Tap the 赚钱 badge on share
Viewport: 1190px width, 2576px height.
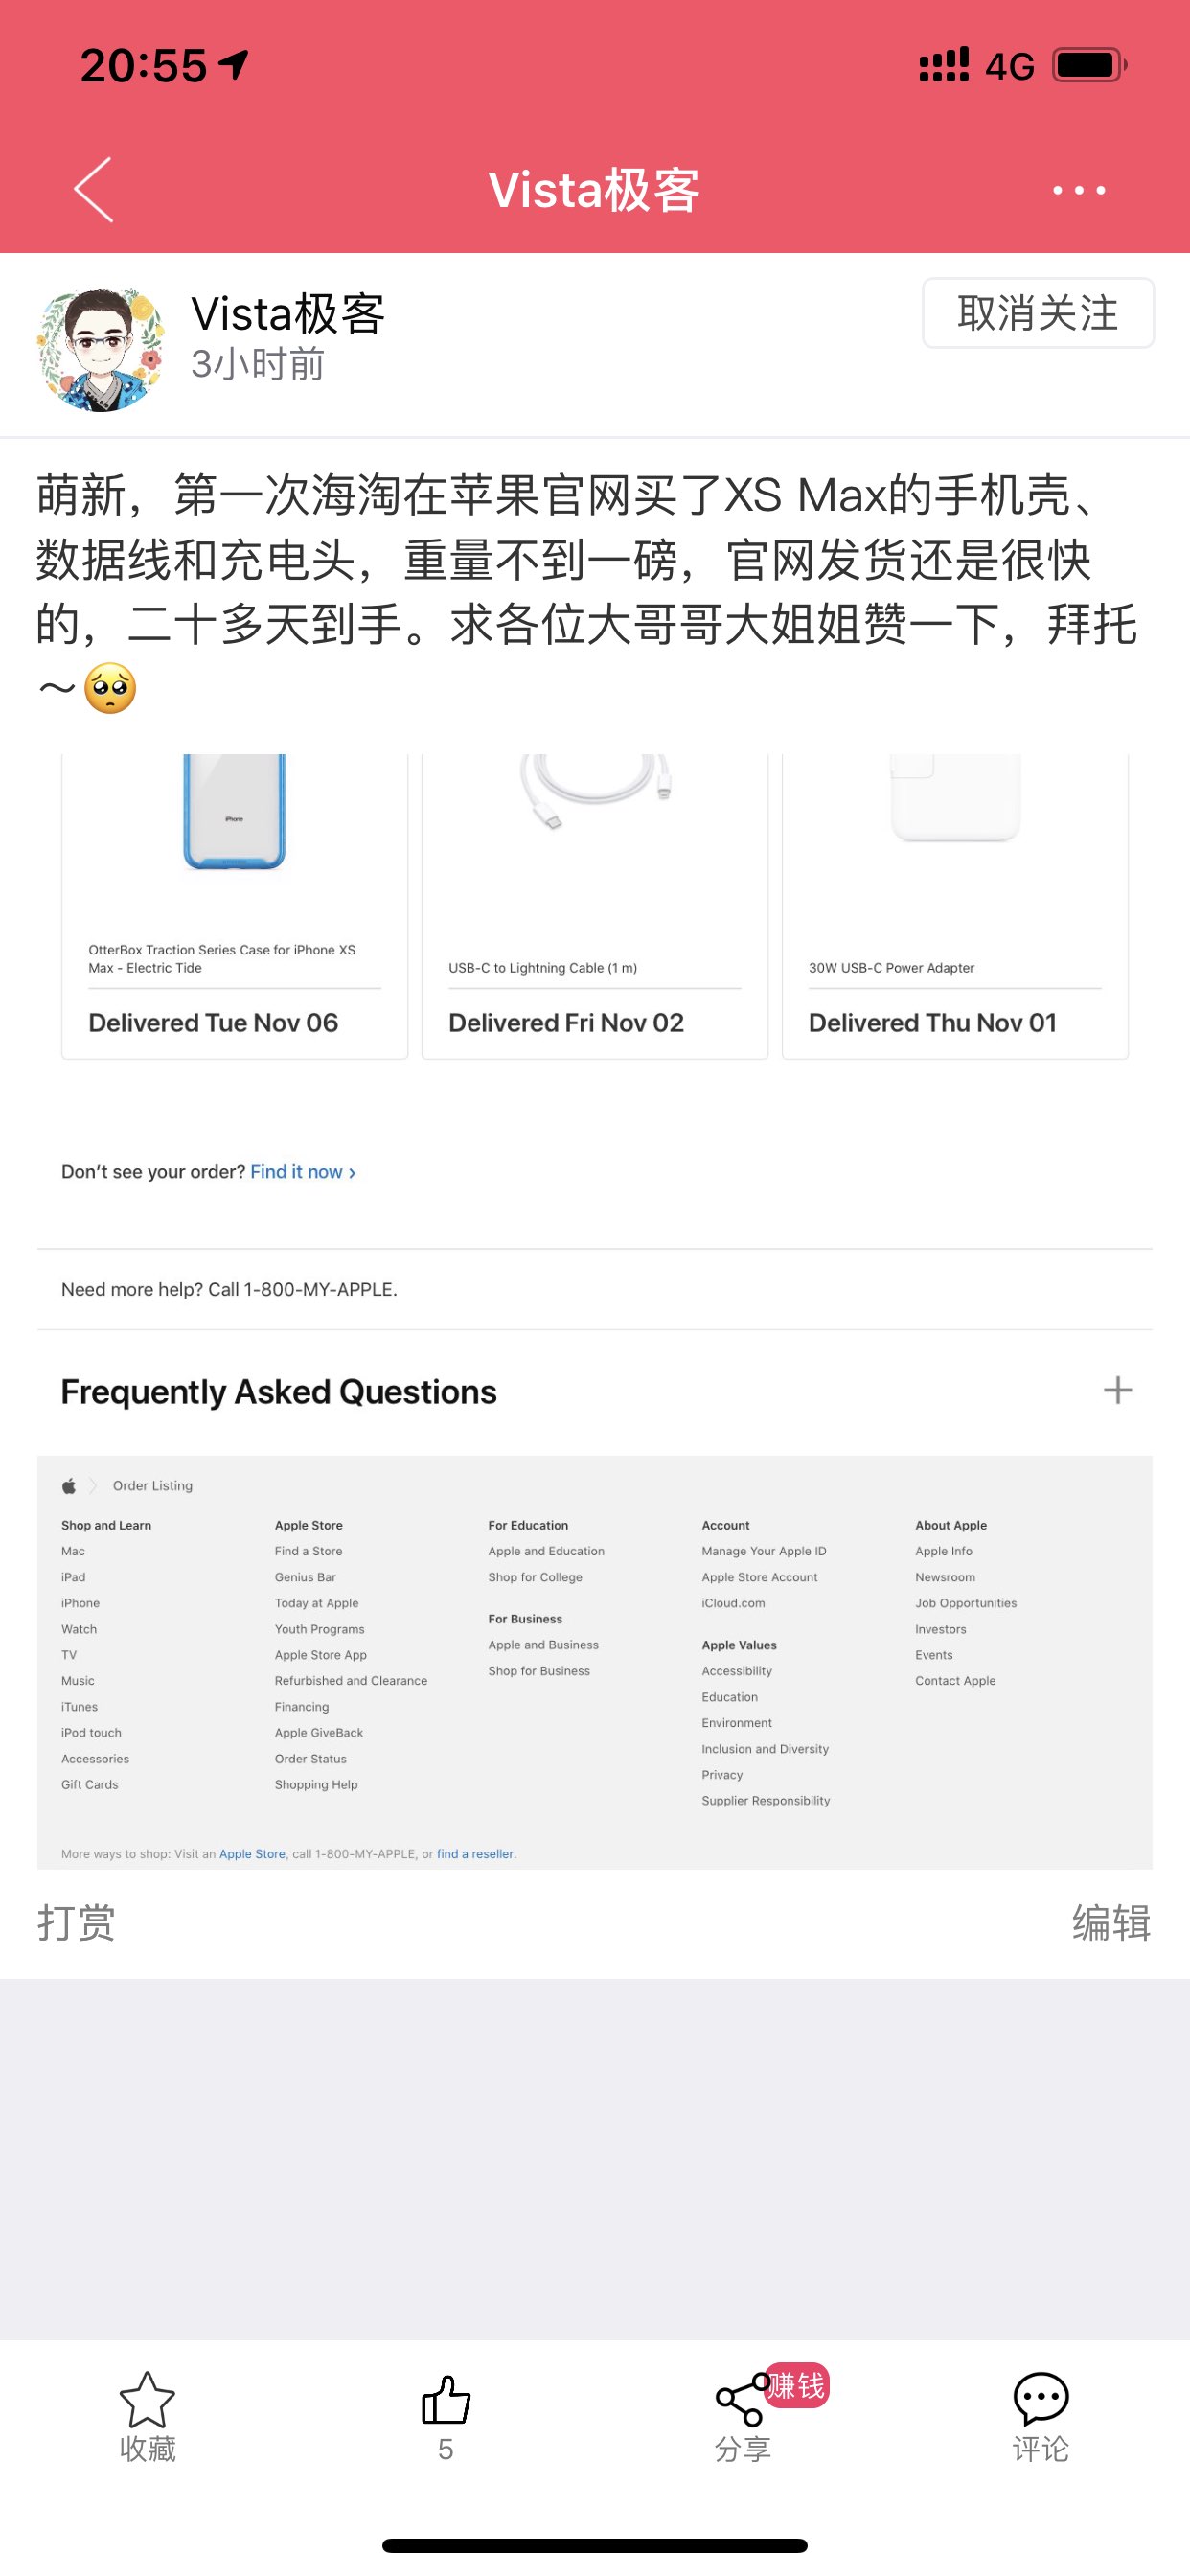pos(797,2386)
